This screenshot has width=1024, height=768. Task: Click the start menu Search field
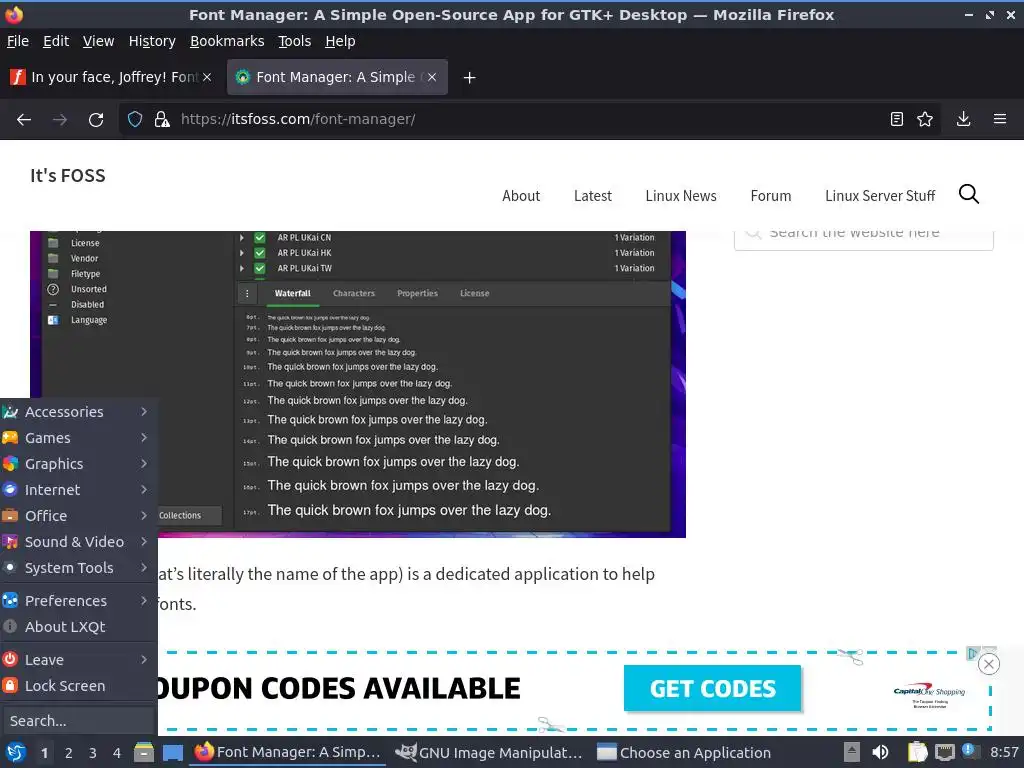tap(78, 721)
